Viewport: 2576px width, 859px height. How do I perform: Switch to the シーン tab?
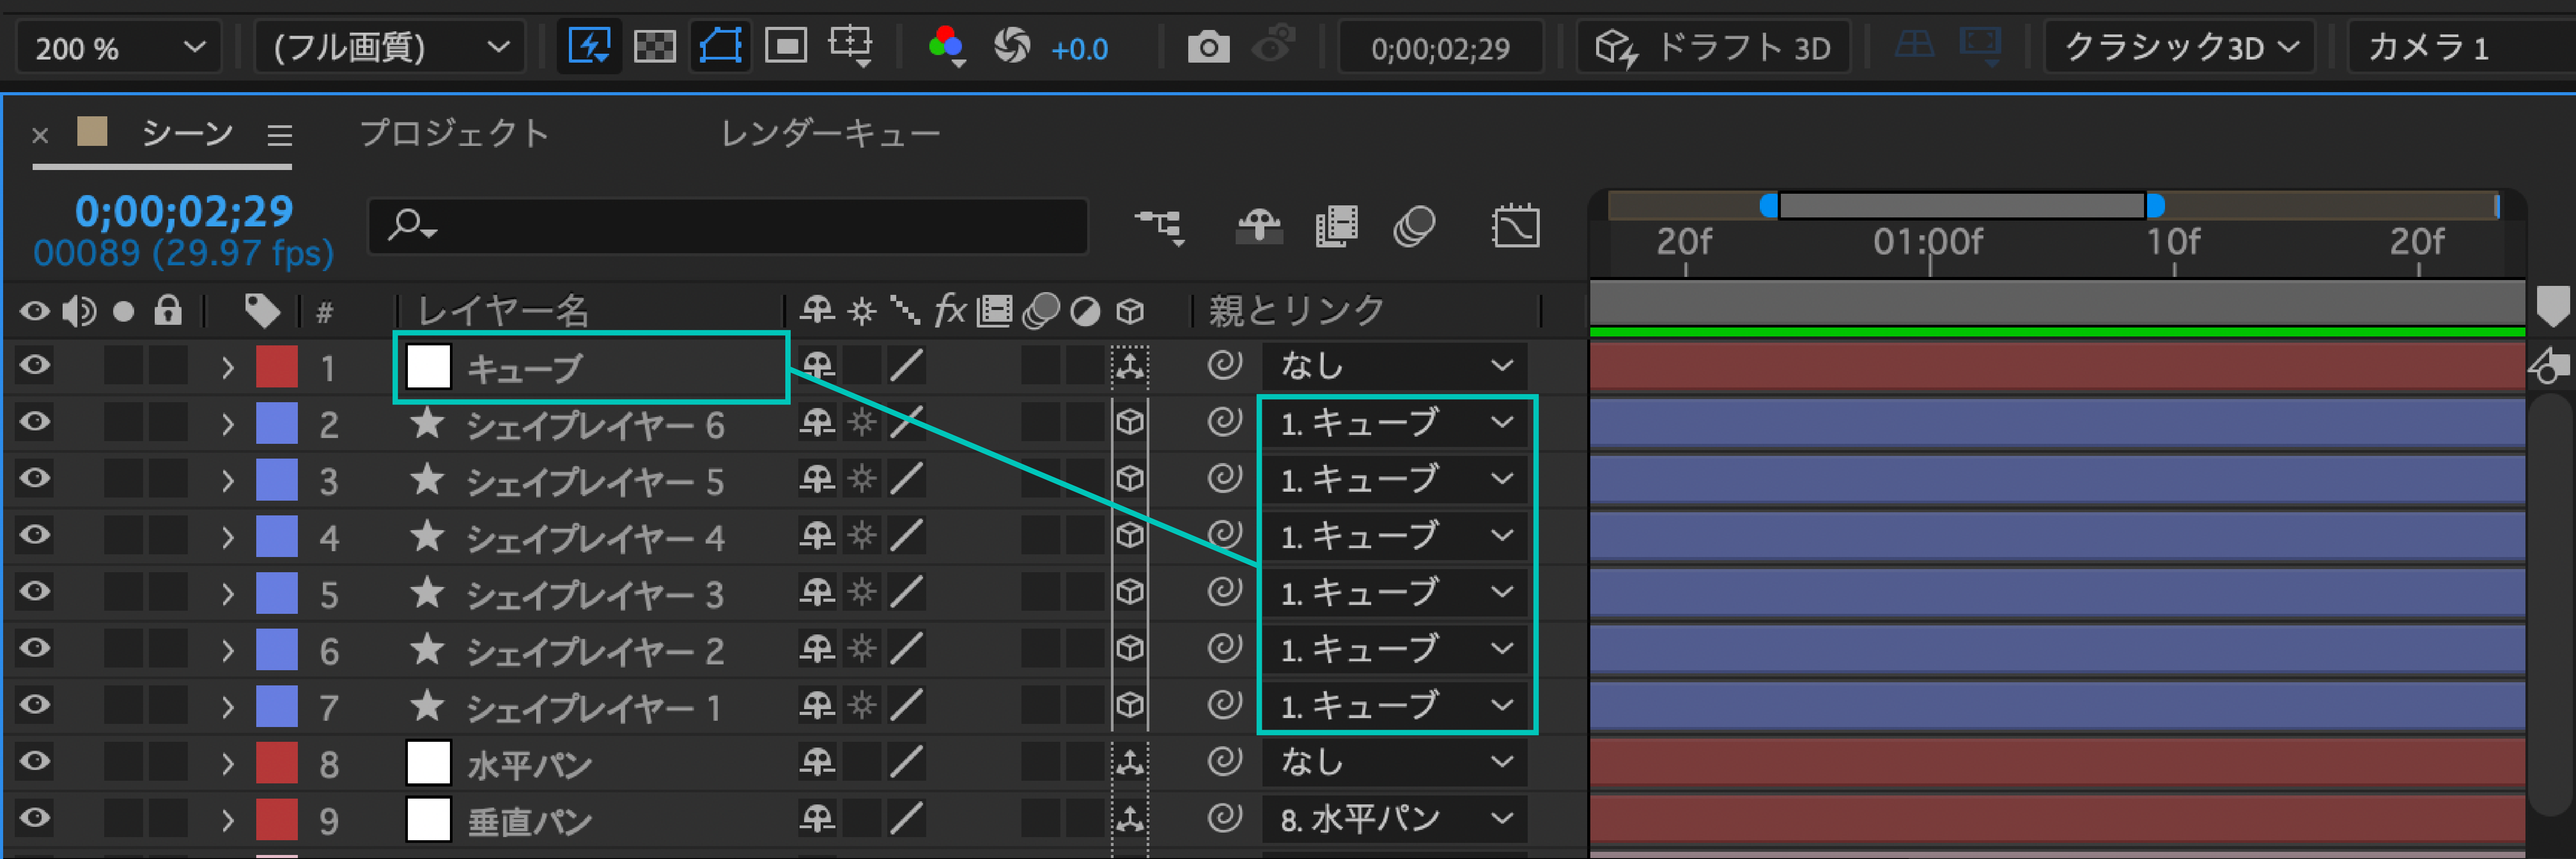click(187, 133)
